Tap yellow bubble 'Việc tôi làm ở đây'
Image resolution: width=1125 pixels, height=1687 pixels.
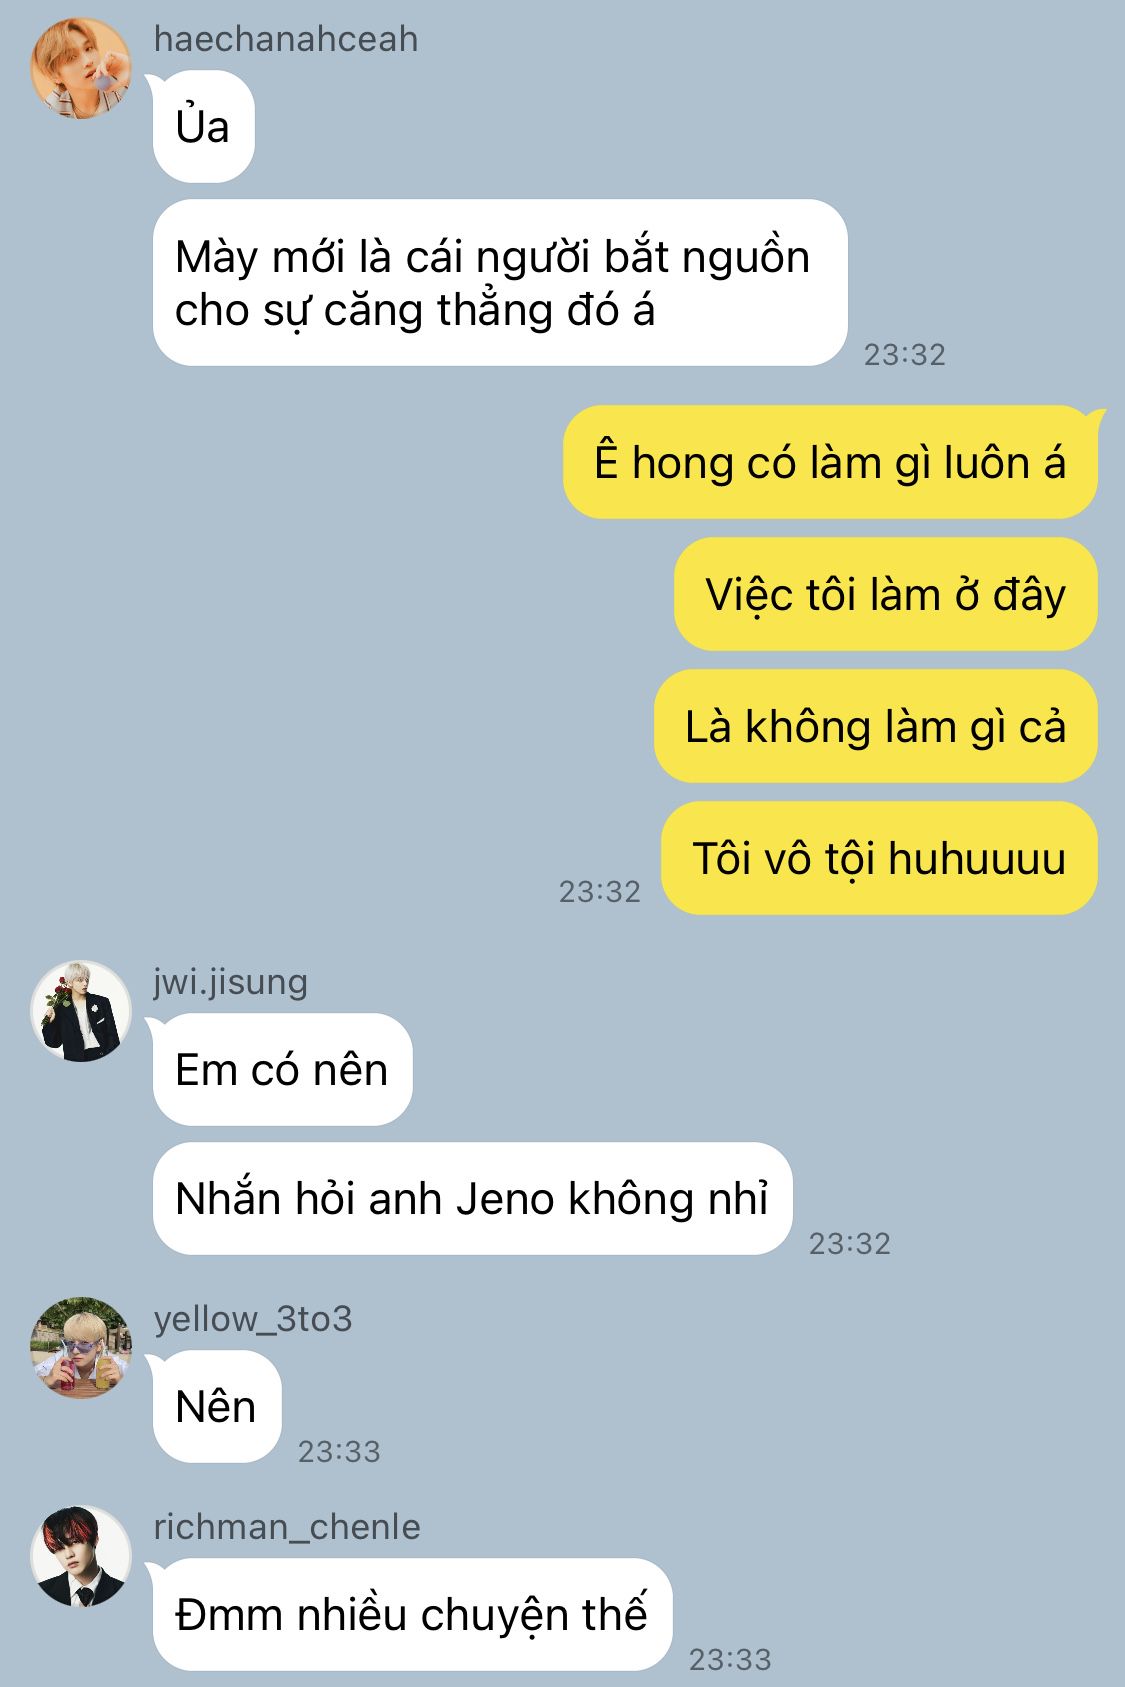click(x=886, y=594)
